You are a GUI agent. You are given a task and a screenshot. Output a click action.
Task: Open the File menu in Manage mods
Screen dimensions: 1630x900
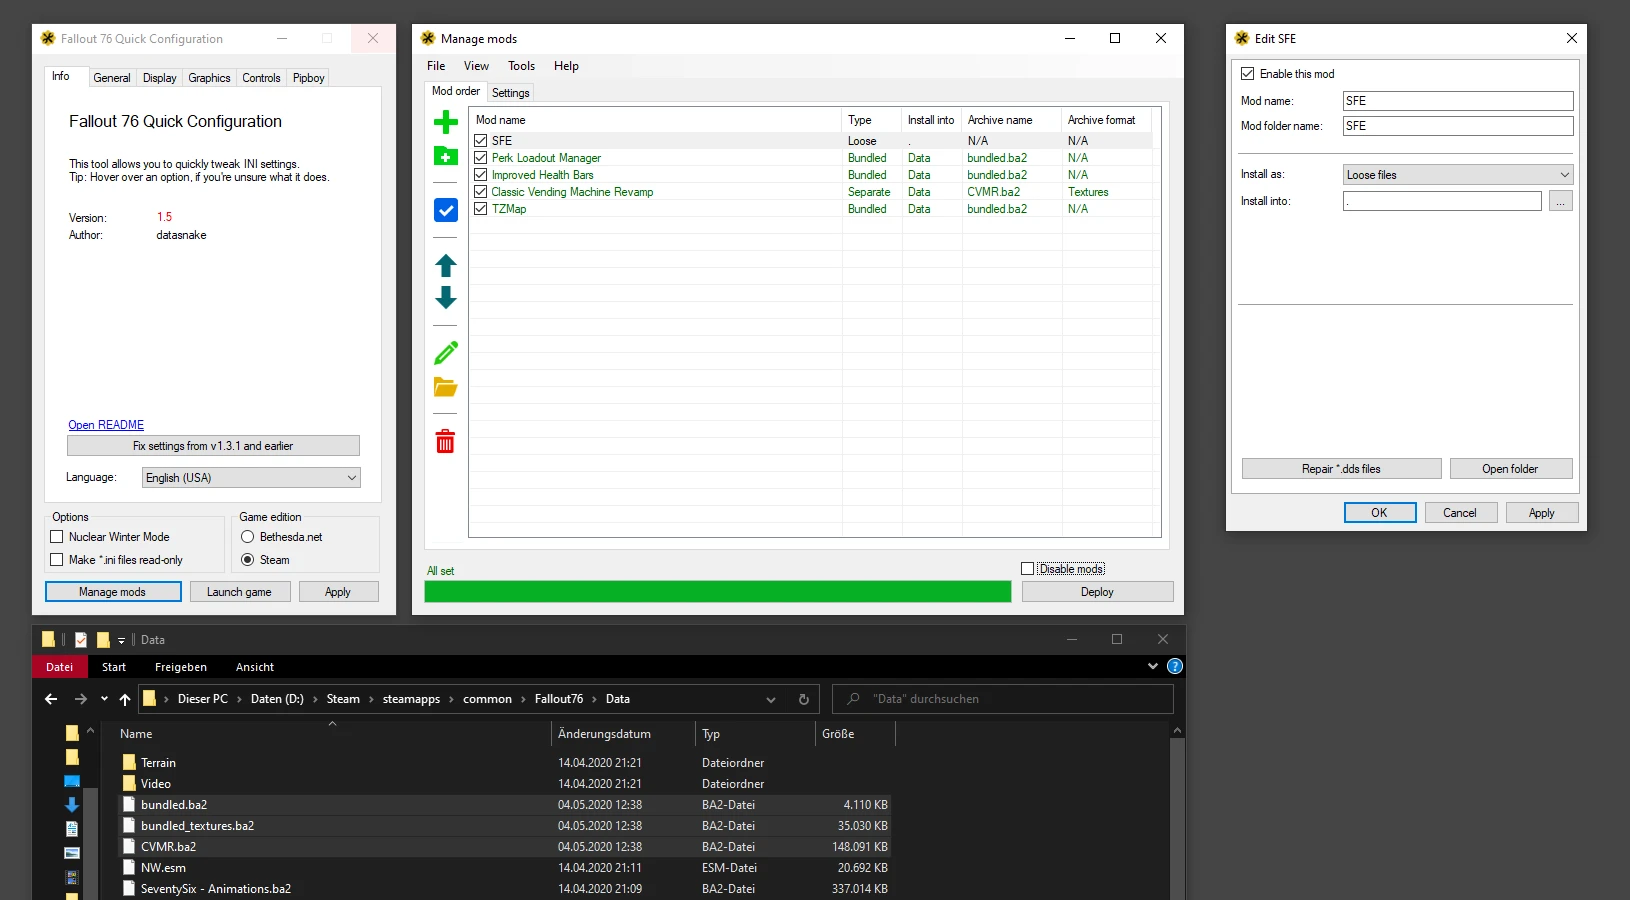click(436, 66)
